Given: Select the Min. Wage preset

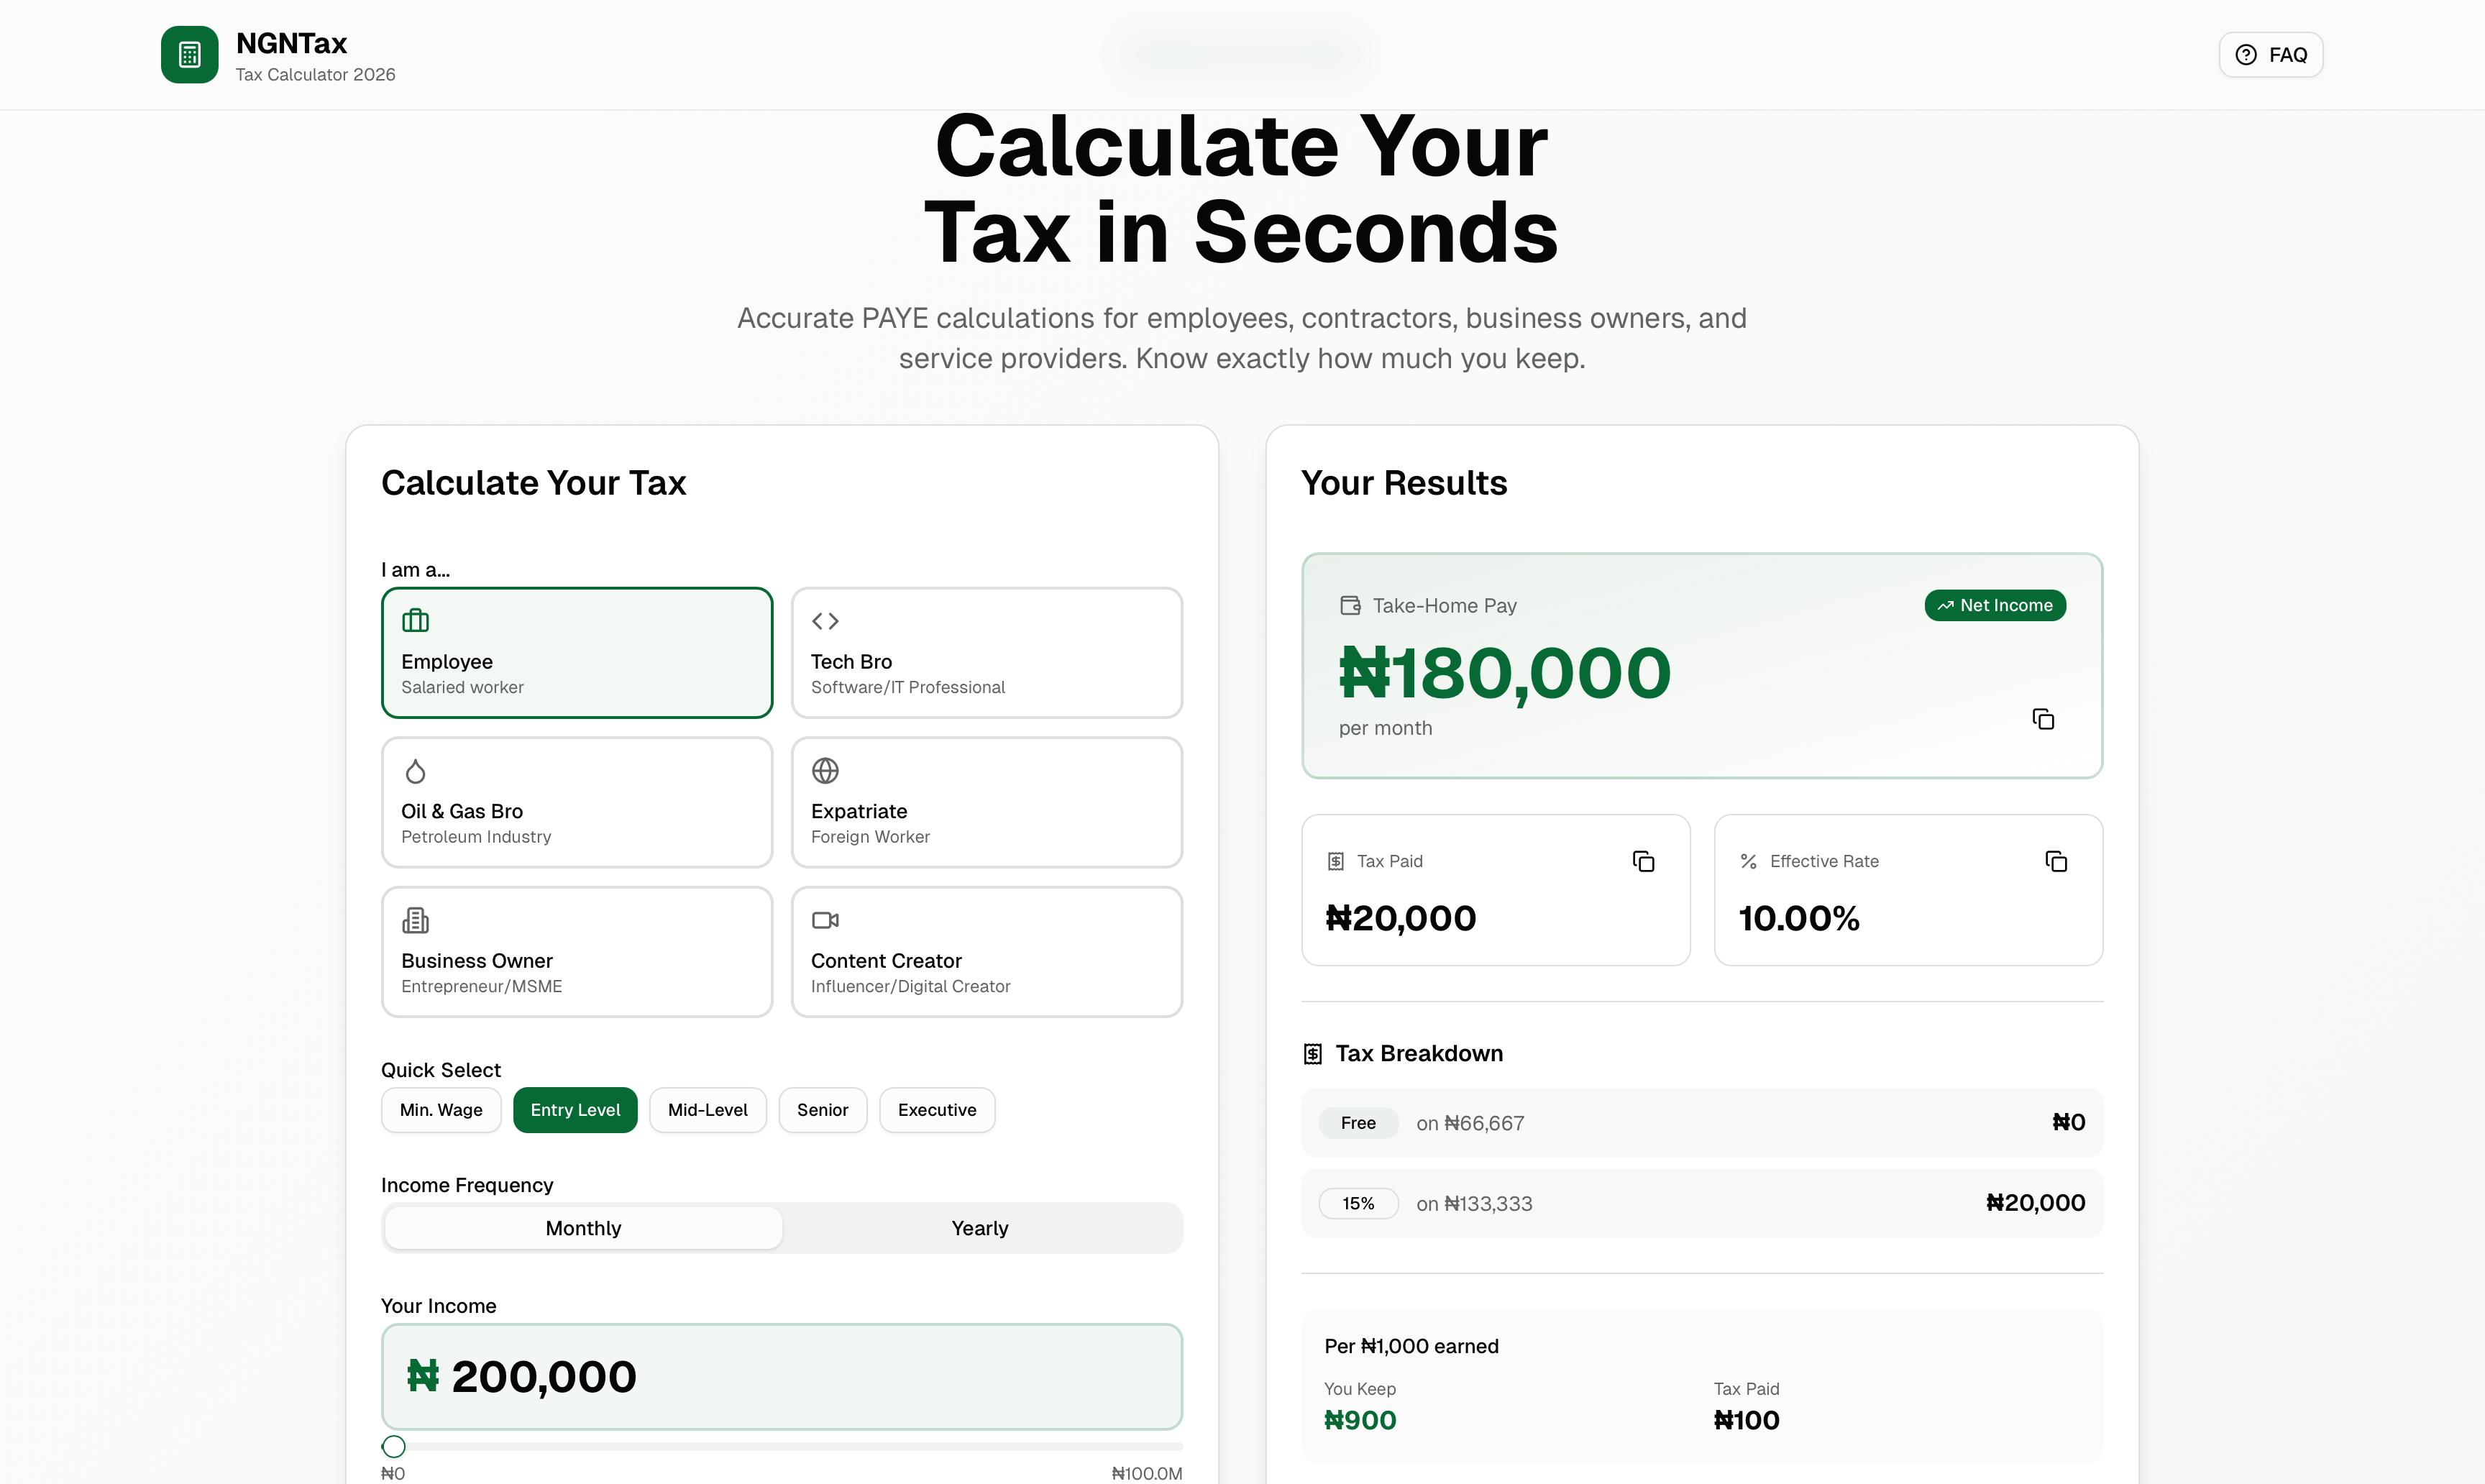Looking at the screenshot, I should click(440, 1109).
